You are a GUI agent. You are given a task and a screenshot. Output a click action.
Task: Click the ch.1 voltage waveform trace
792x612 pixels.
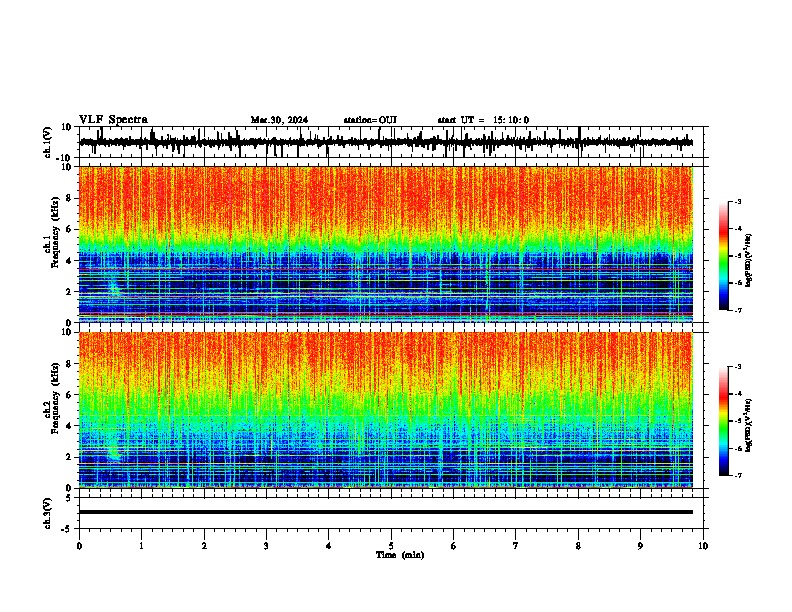[x=385, y=142]
